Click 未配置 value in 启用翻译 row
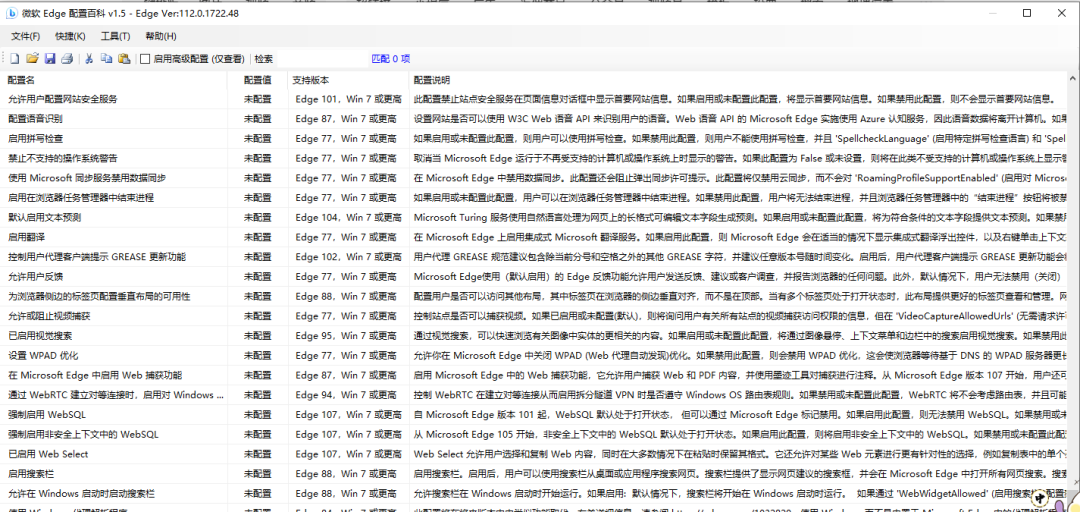The width and height of the screenshot is (1080, 512). pos(258,237)
